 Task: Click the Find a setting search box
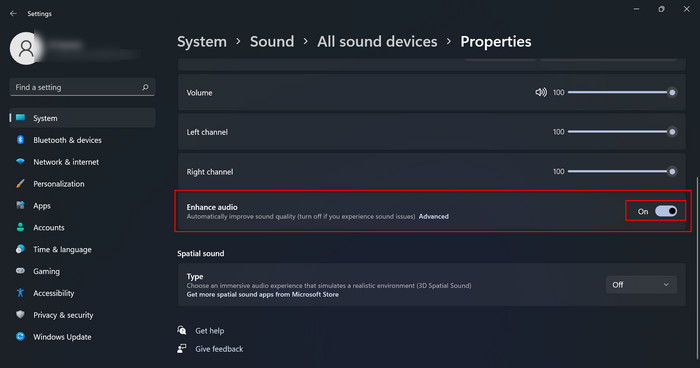coord(82,87)
